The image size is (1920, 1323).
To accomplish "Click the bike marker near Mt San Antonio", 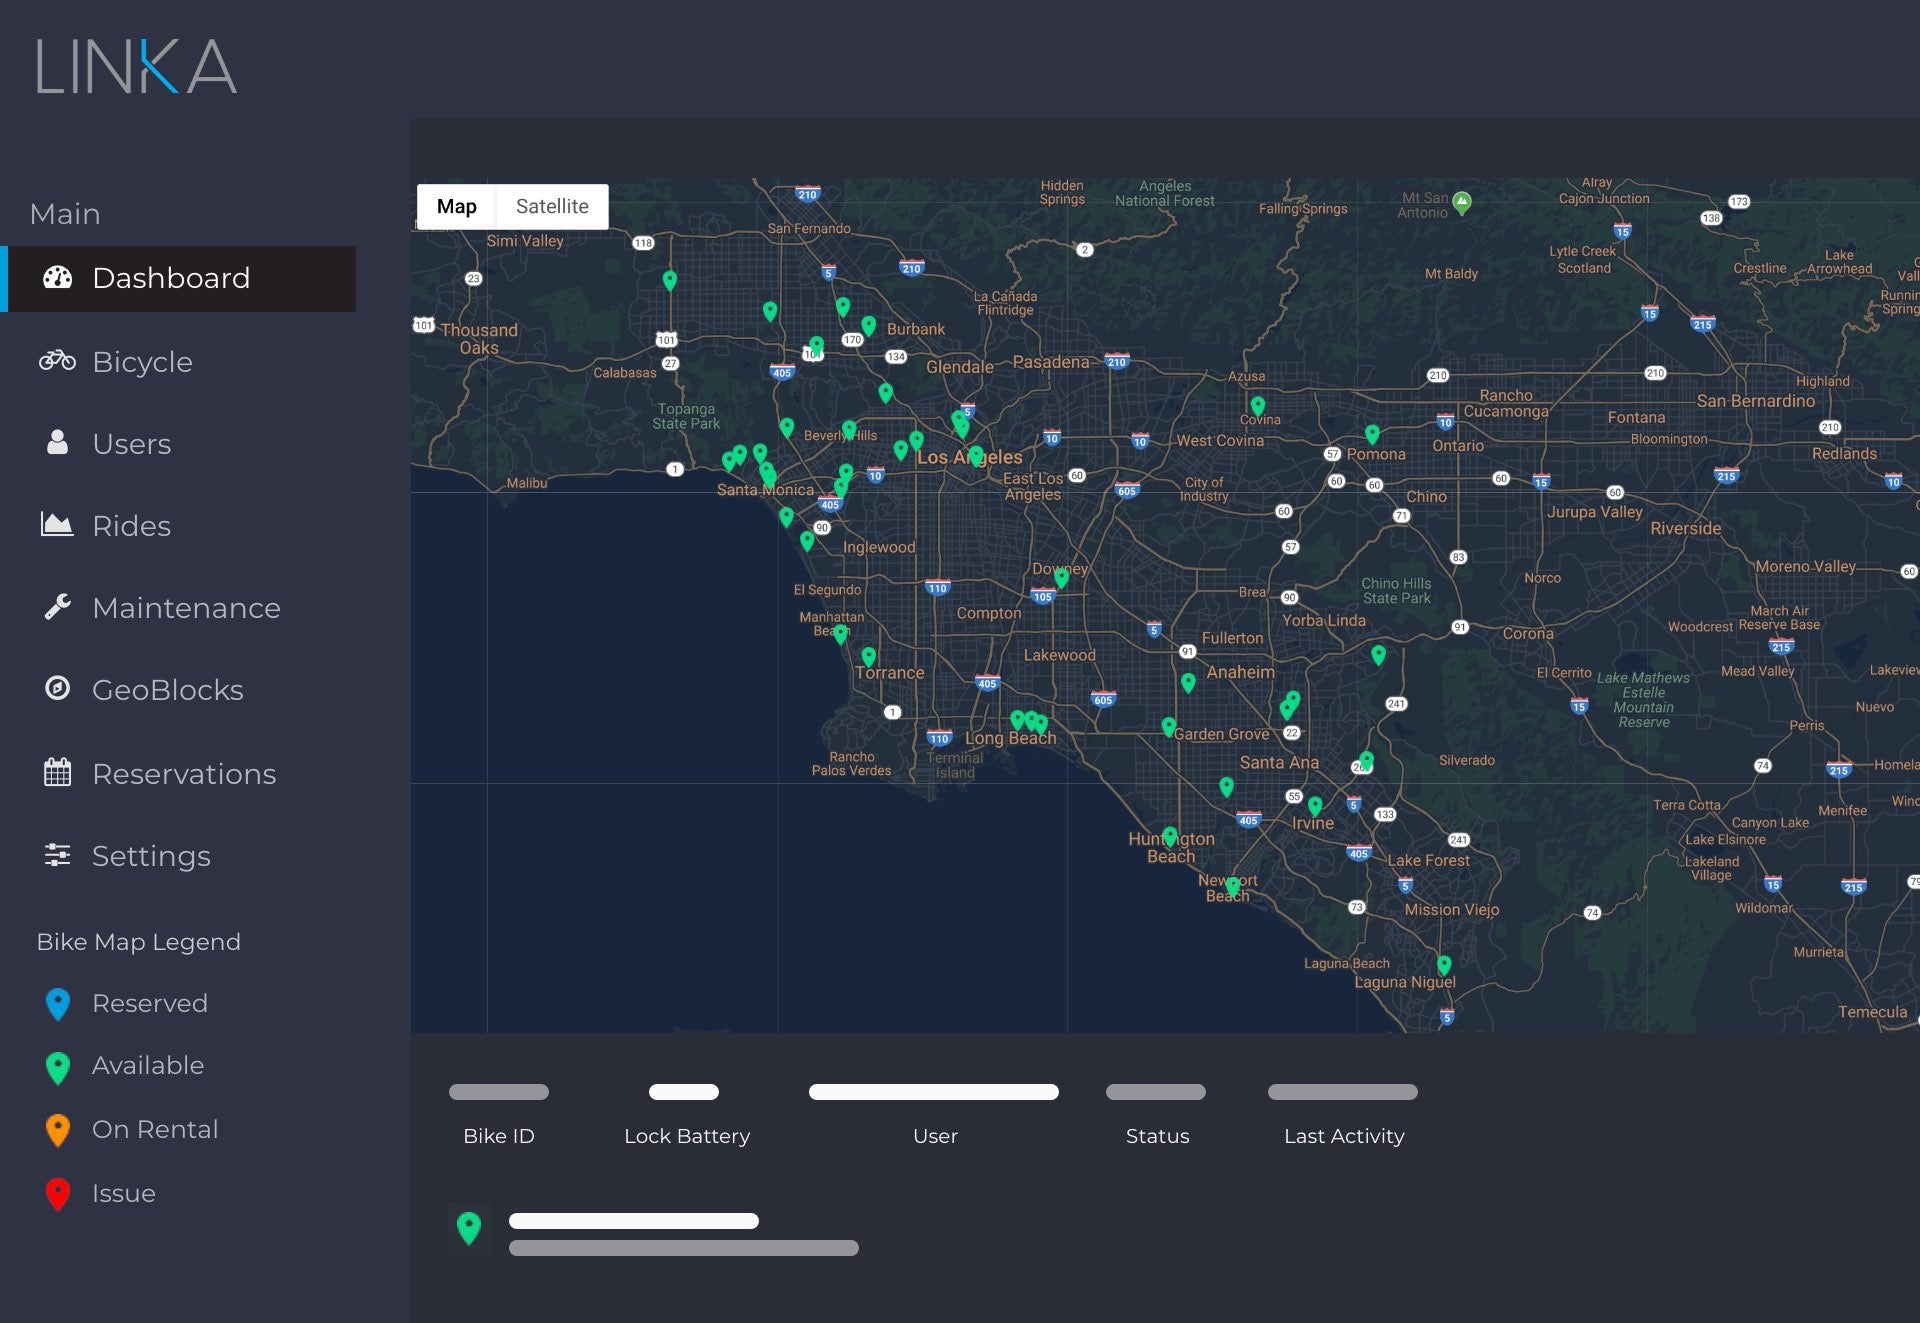I will click(1462, 202).
